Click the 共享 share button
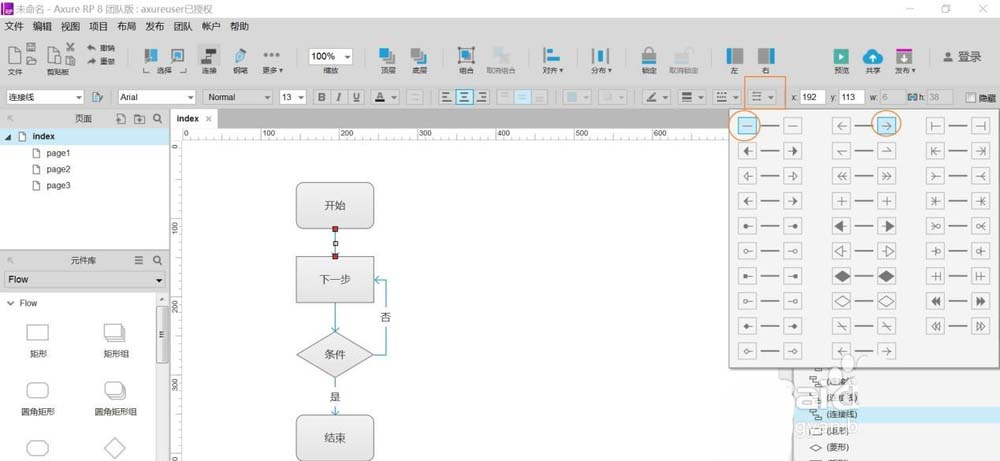 tap(872, 61)
